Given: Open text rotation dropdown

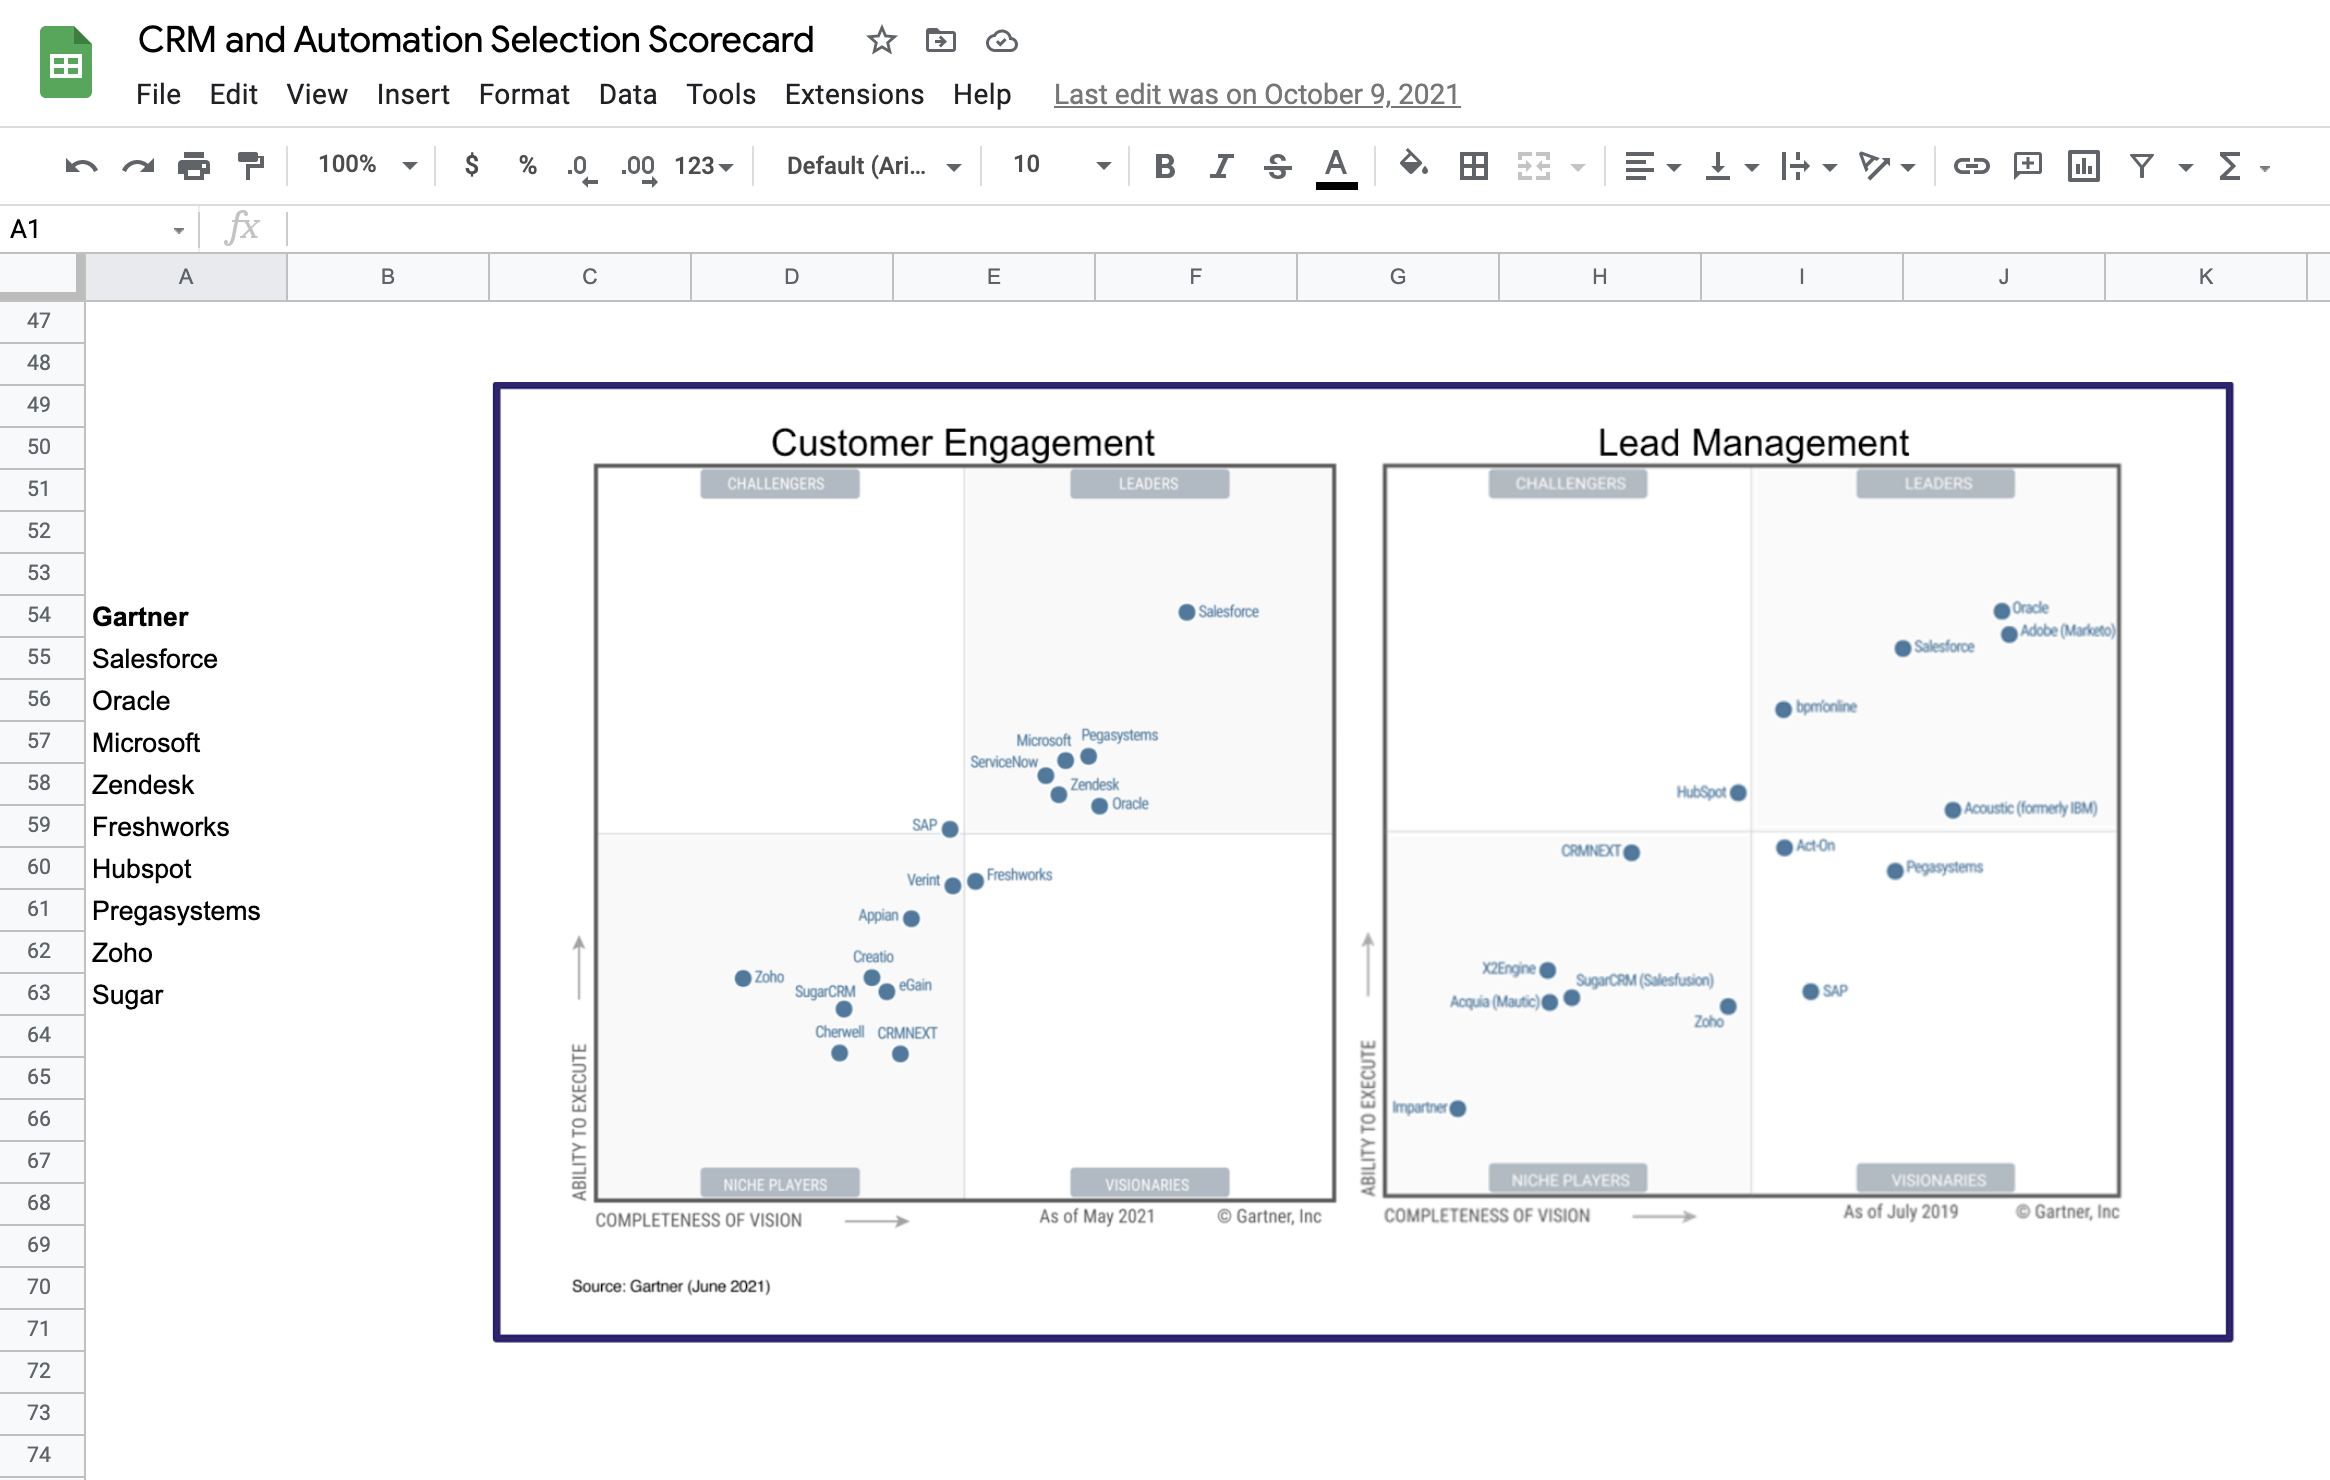Looking at the screenshot, I should pos(1886,166).
